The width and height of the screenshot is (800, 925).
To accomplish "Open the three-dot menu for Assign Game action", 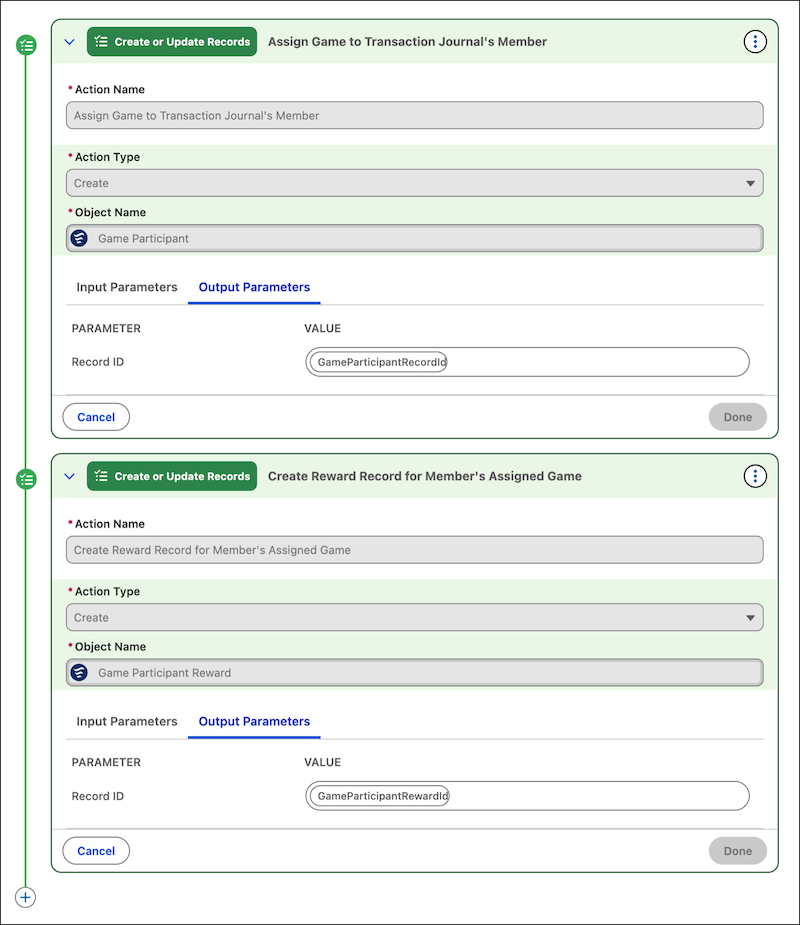I will pyautogui.click(x=755, y=42).
